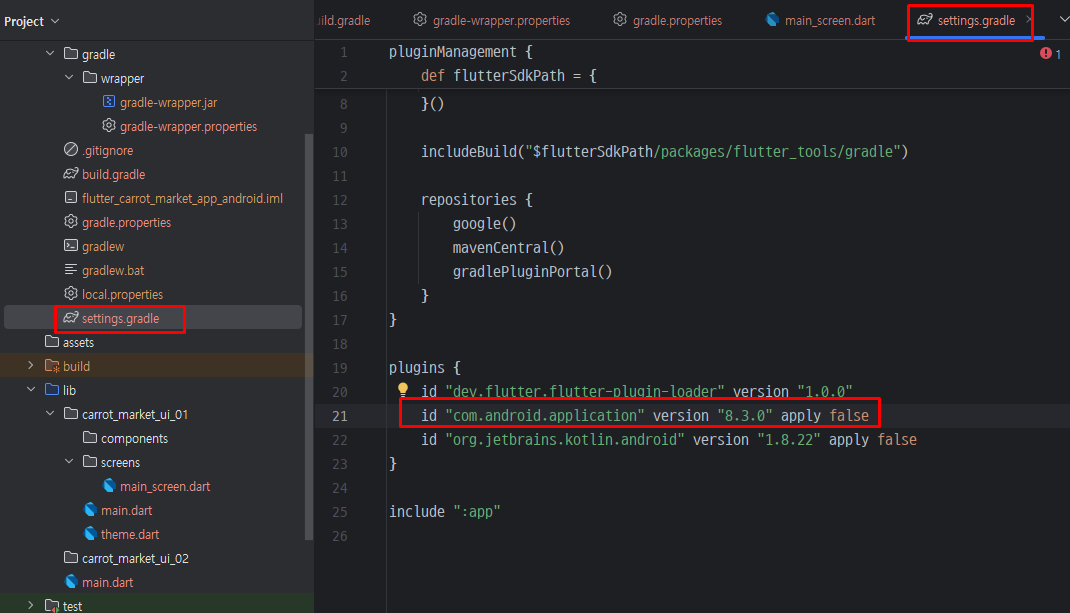Close the settings.gradle tab
1070x613 pixels.
pos(1028,19)
